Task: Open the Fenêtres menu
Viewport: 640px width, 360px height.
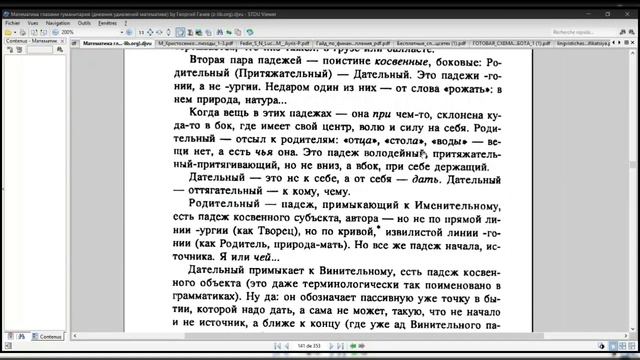Action: coord(107,23)
